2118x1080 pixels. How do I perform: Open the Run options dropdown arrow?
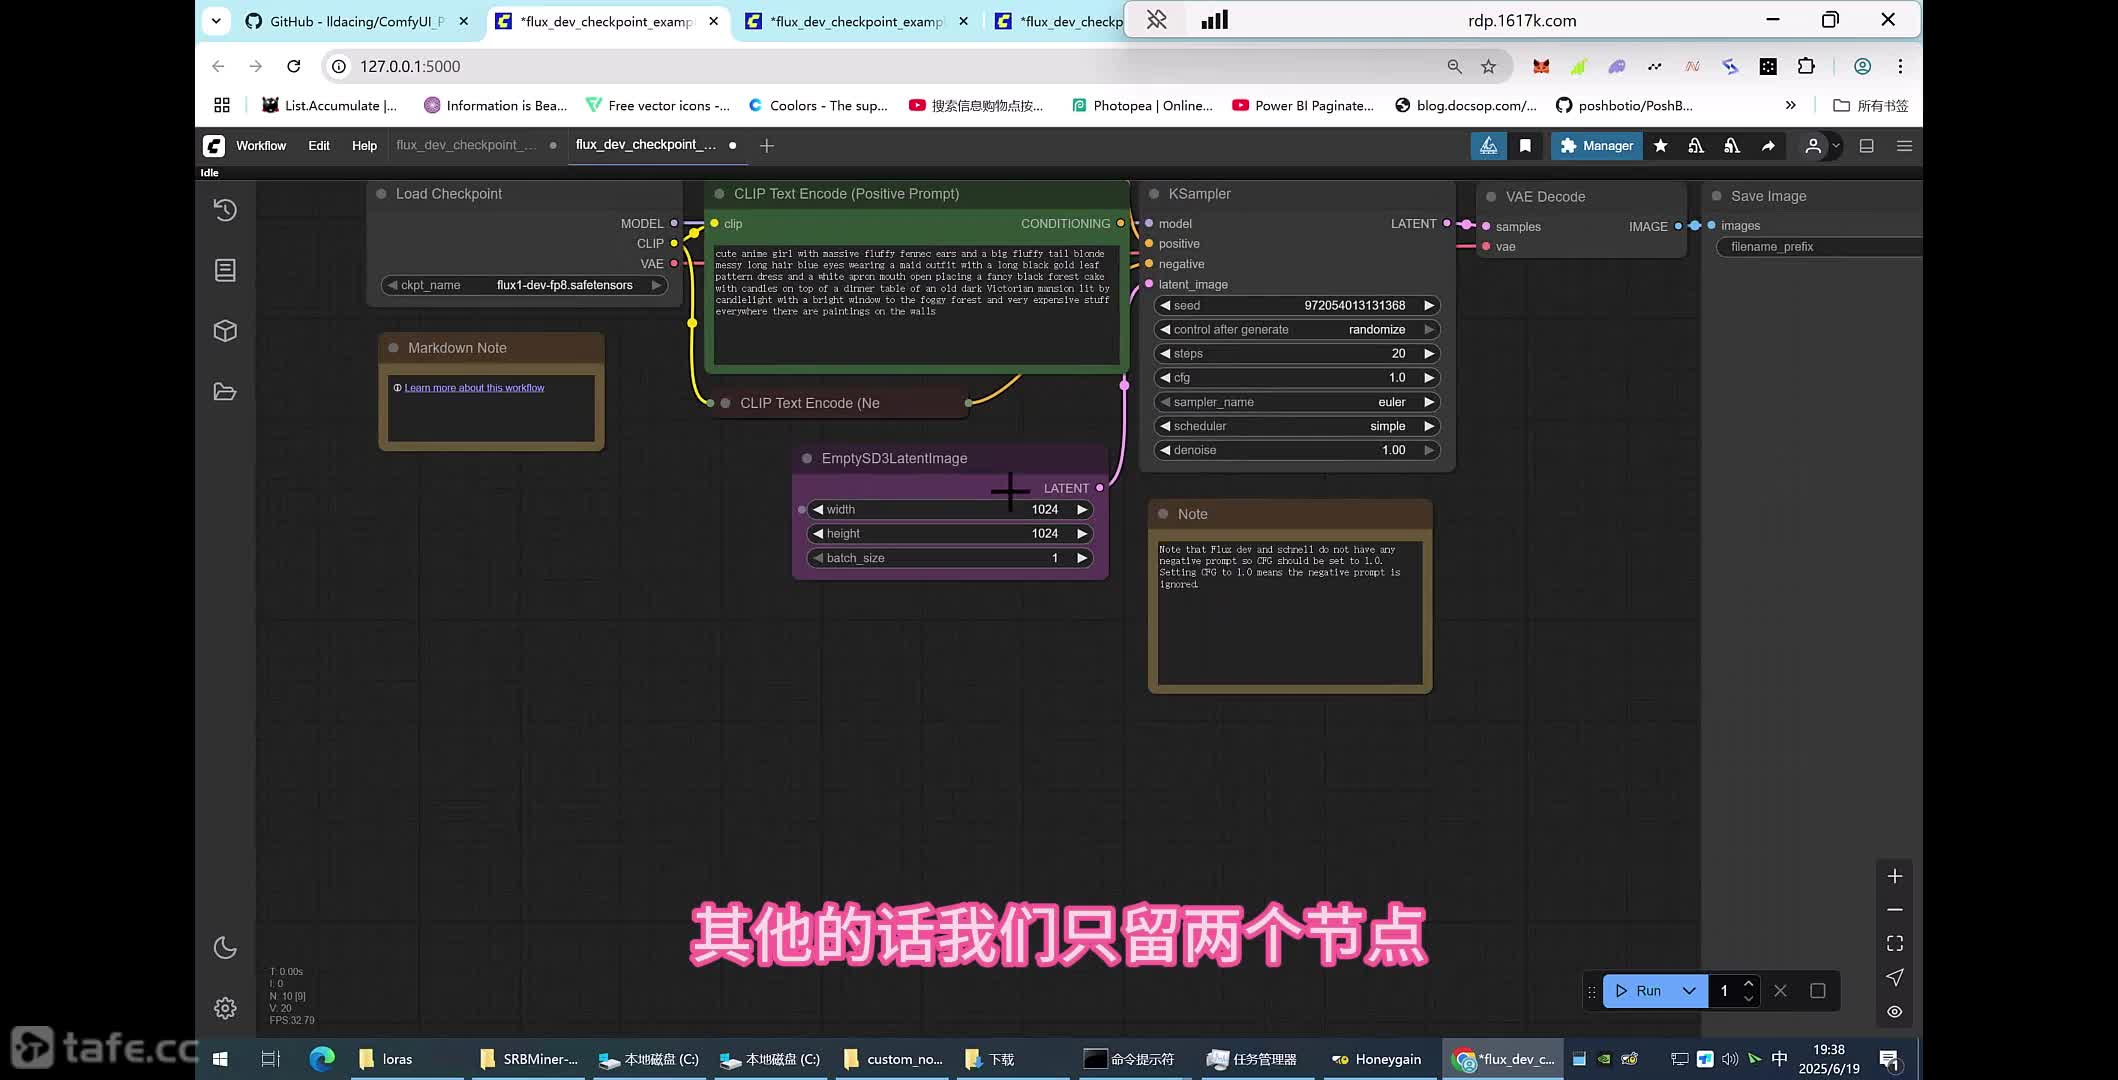coord(1689,991)
